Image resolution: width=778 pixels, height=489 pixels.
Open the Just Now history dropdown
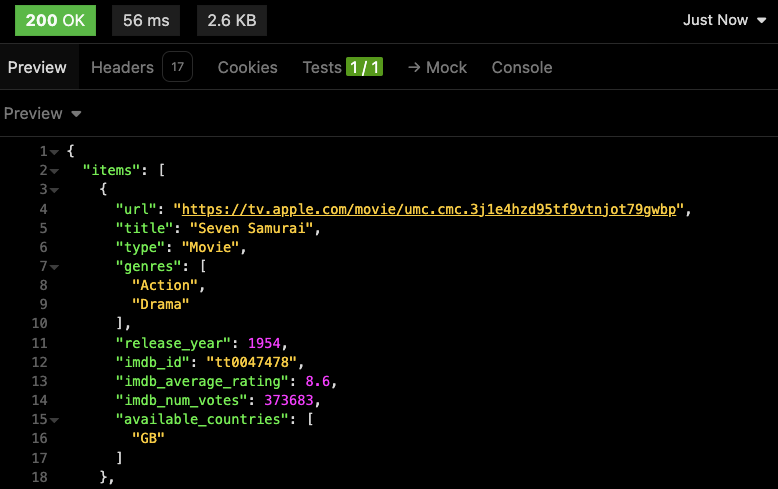pos(724,20)
